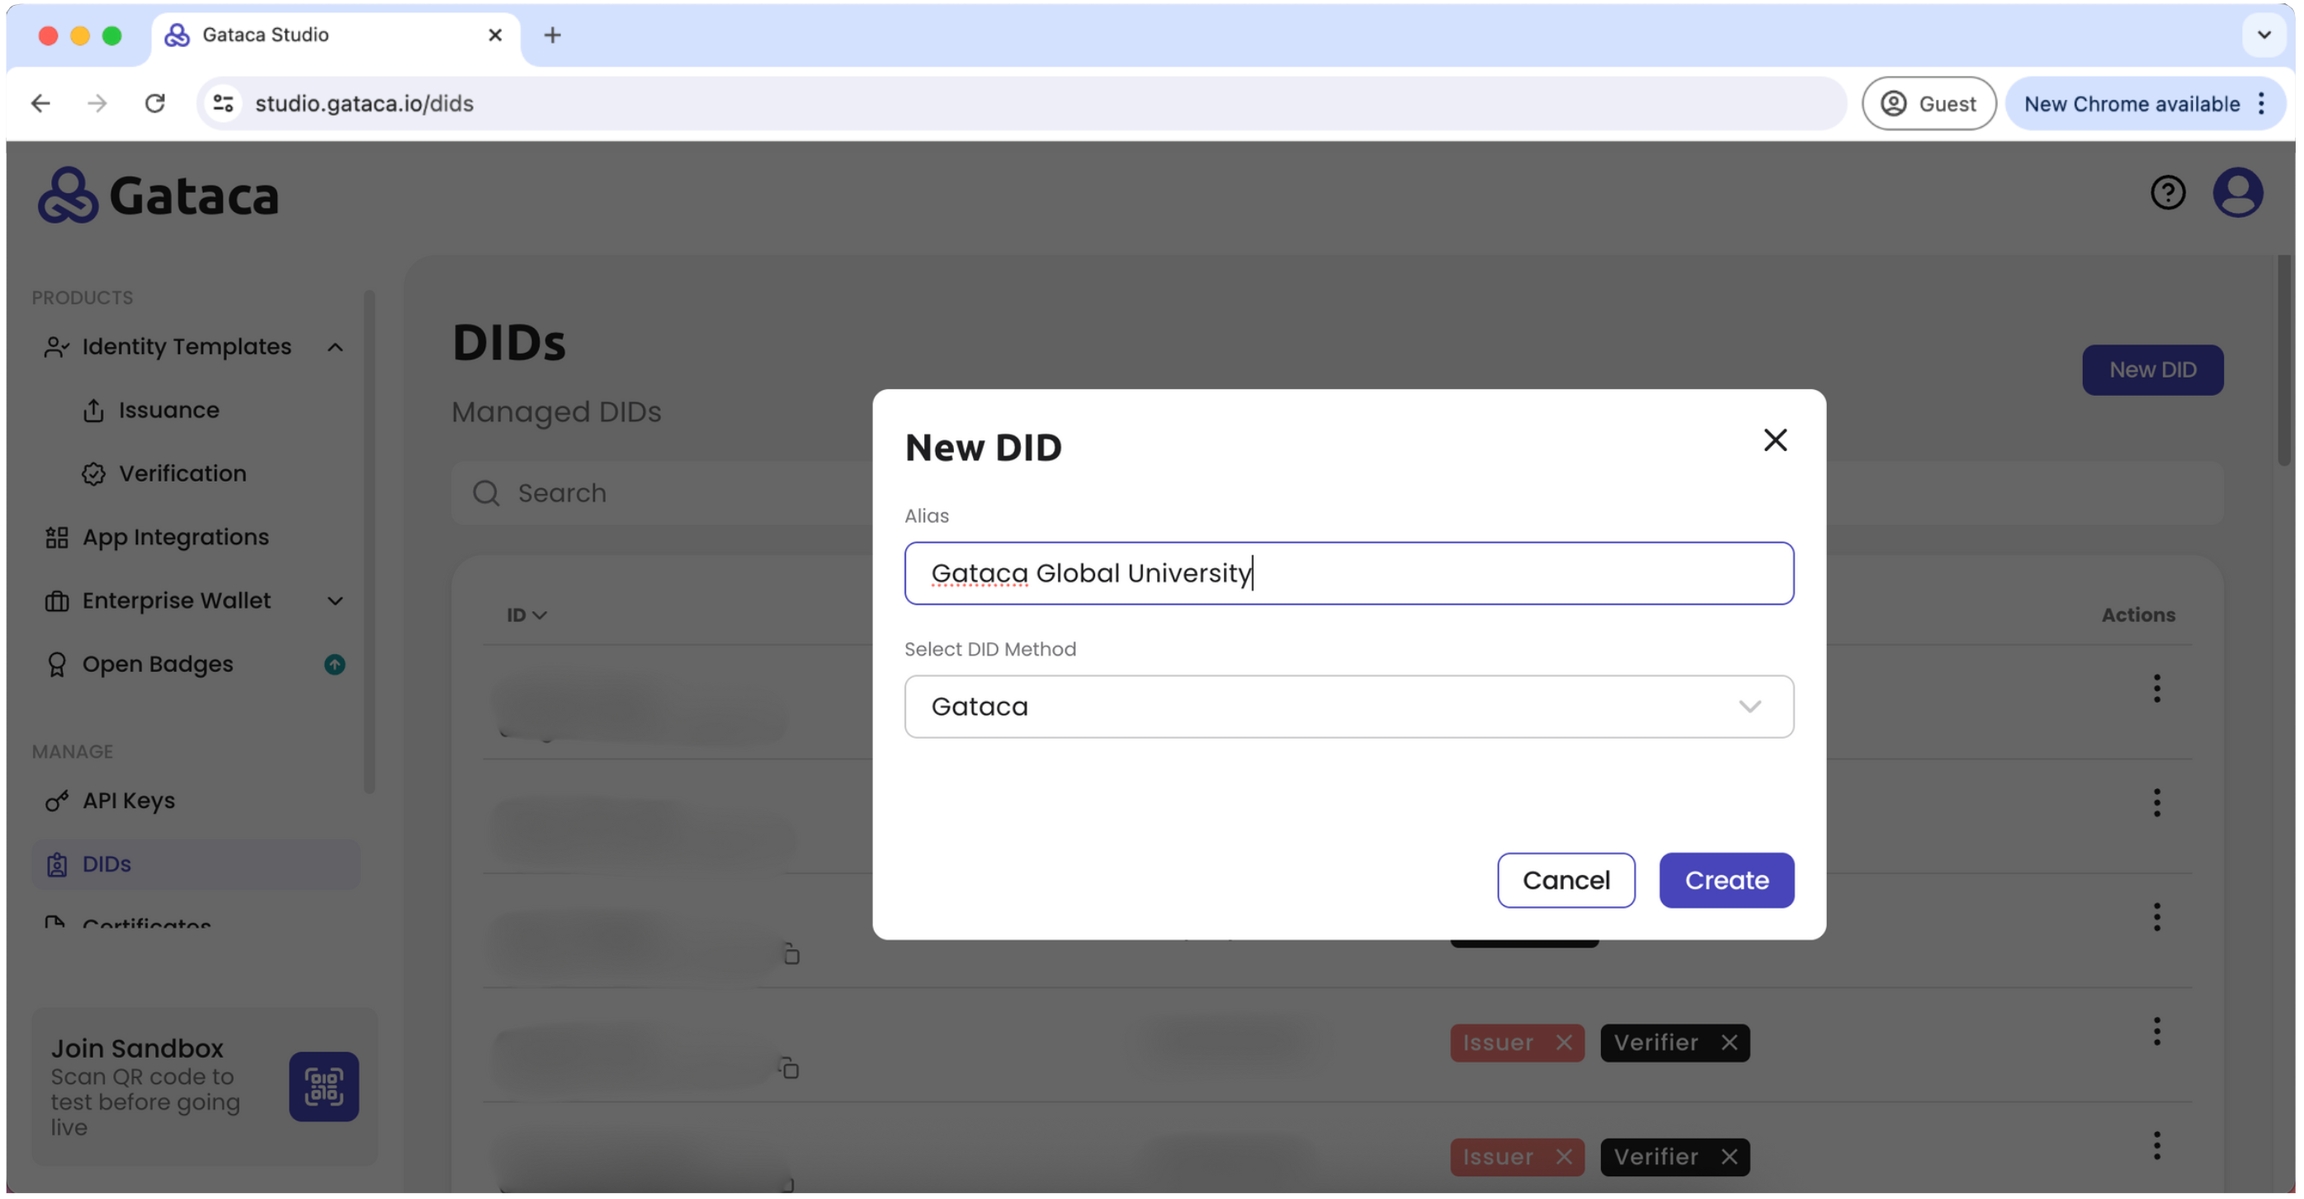2304x1199 pixels.
Task: Collapse the Identity Templates section
Action: [x=335, y=347]
